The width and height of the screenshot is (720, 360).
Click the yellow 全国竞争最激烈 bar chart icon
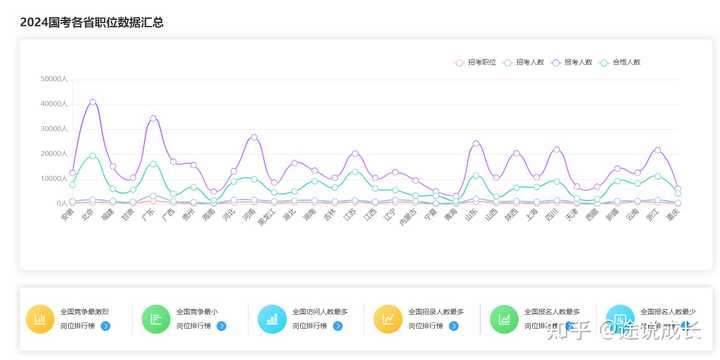coord(40,319)
